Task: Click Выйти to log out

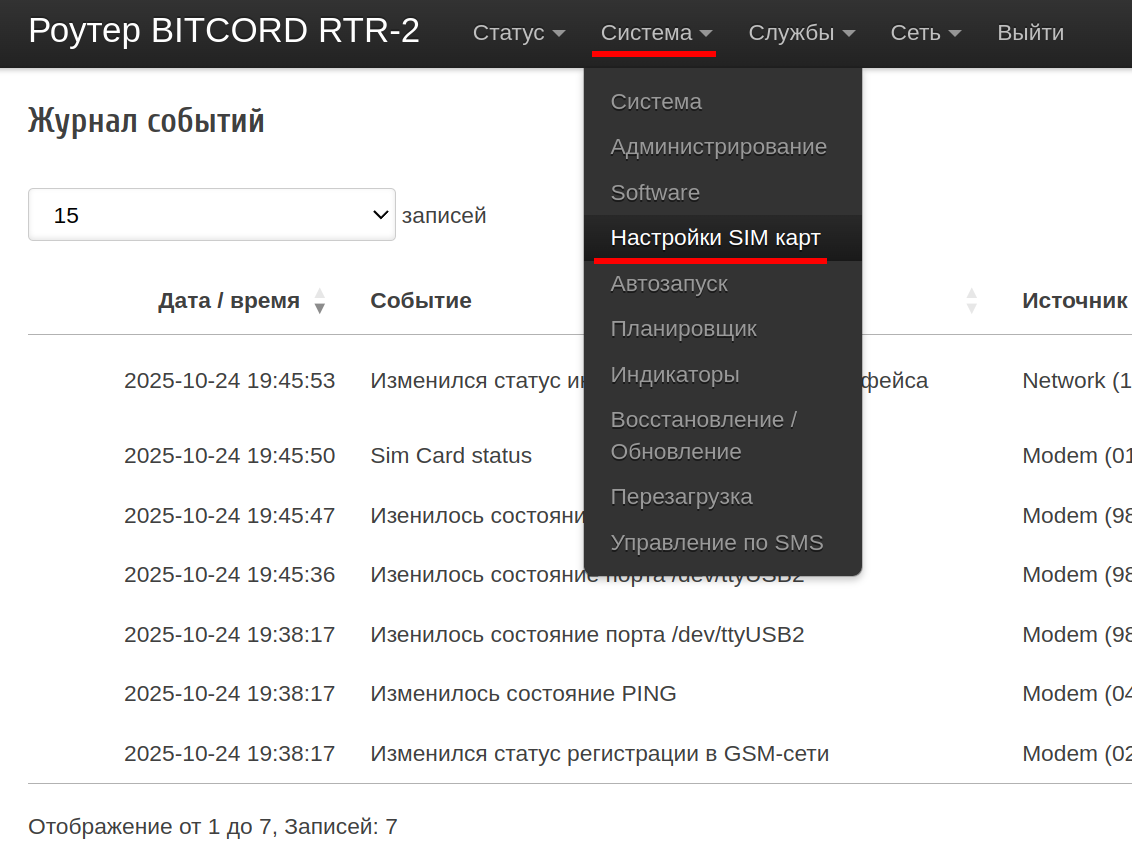Action: click(x=1030, y=33)
